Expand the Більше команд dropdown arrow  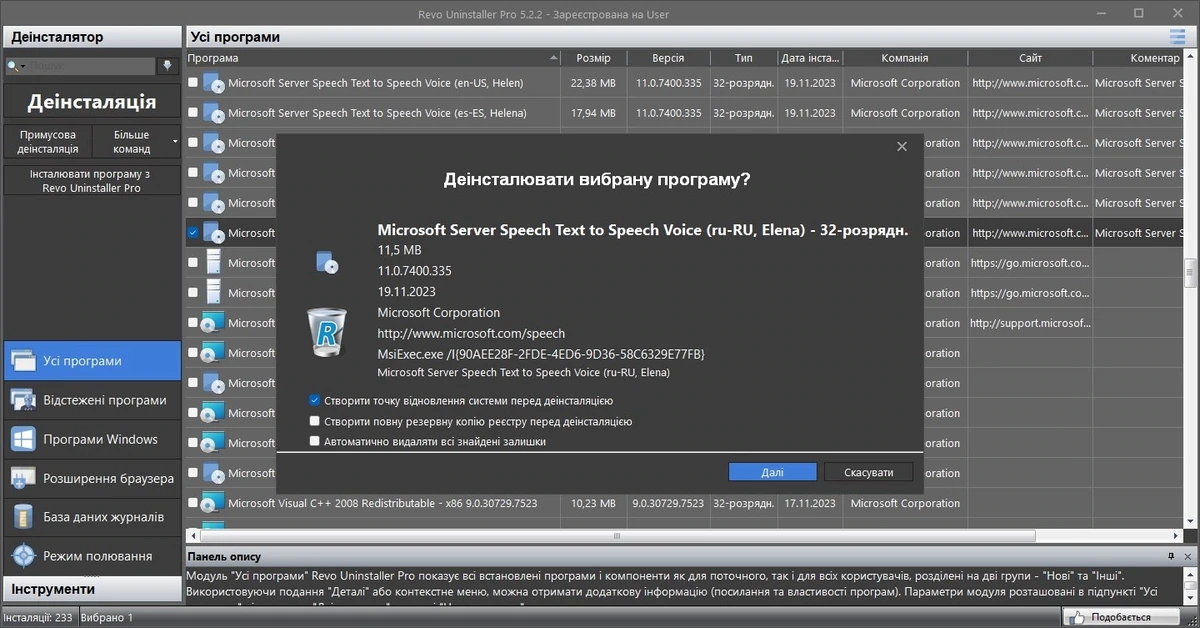pyautogui.click(x=176, y=142)
